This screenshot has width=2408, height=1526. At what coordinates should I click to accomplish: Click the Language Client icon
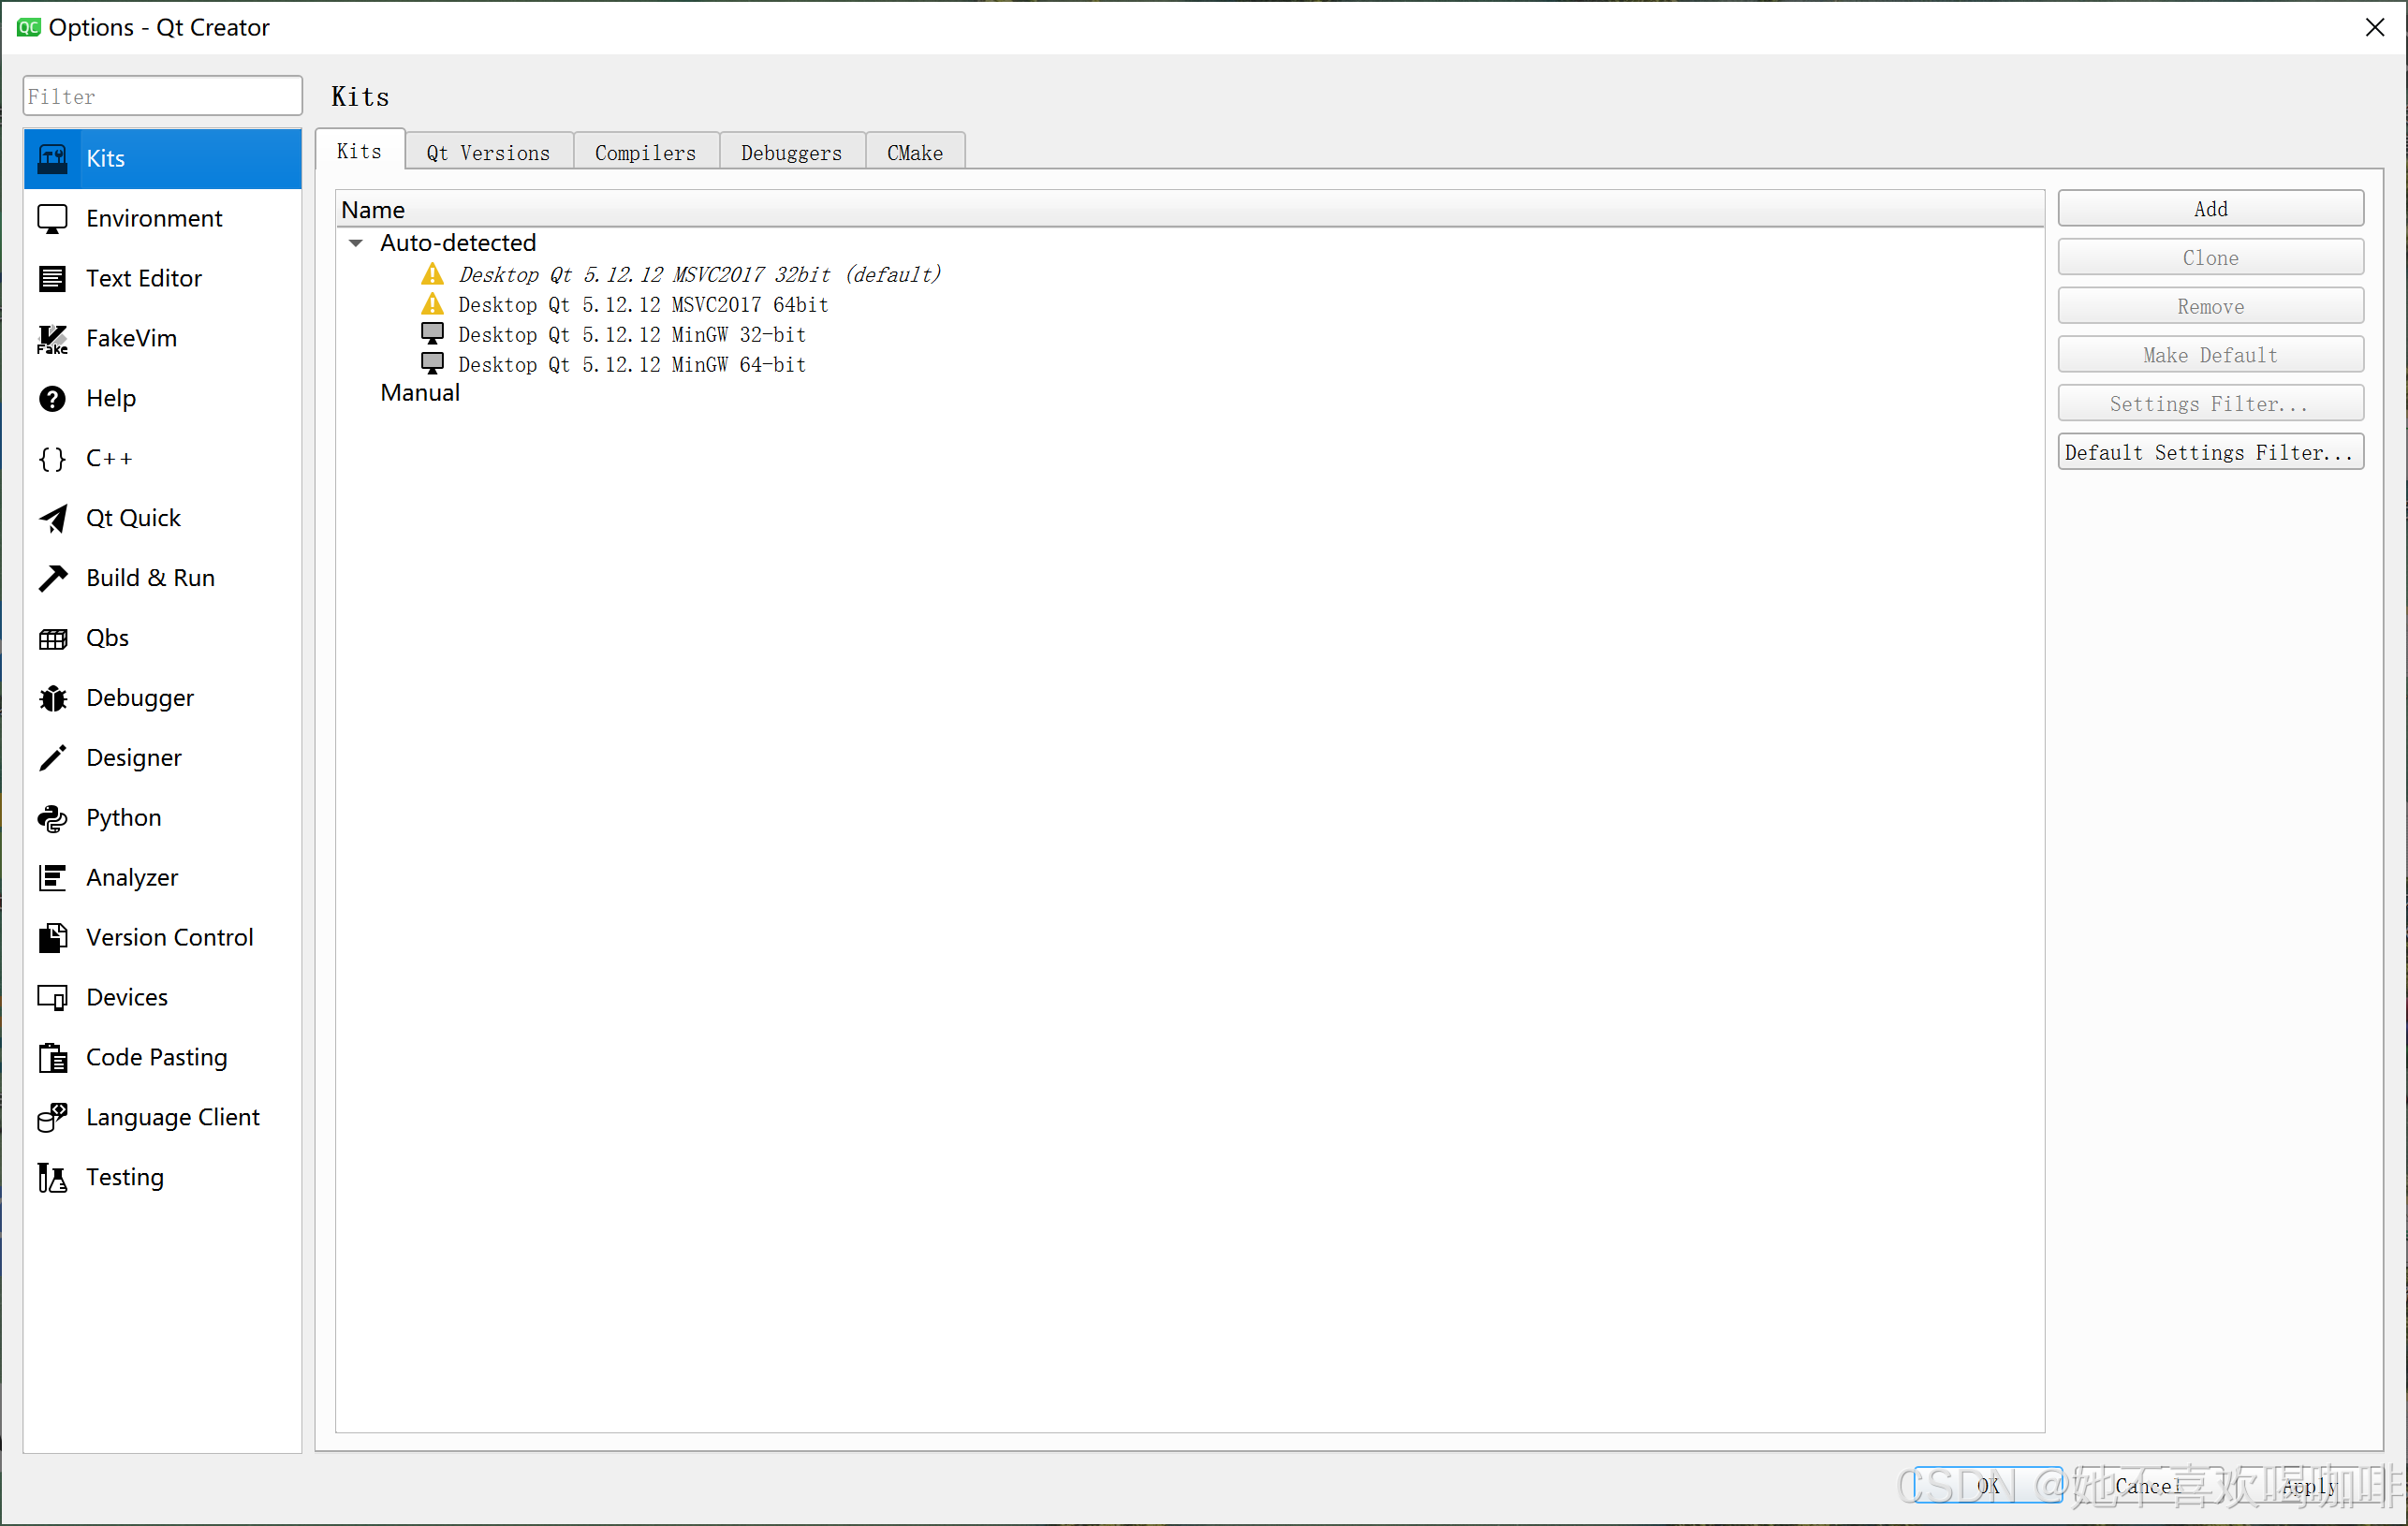(x=52, y=1117)
